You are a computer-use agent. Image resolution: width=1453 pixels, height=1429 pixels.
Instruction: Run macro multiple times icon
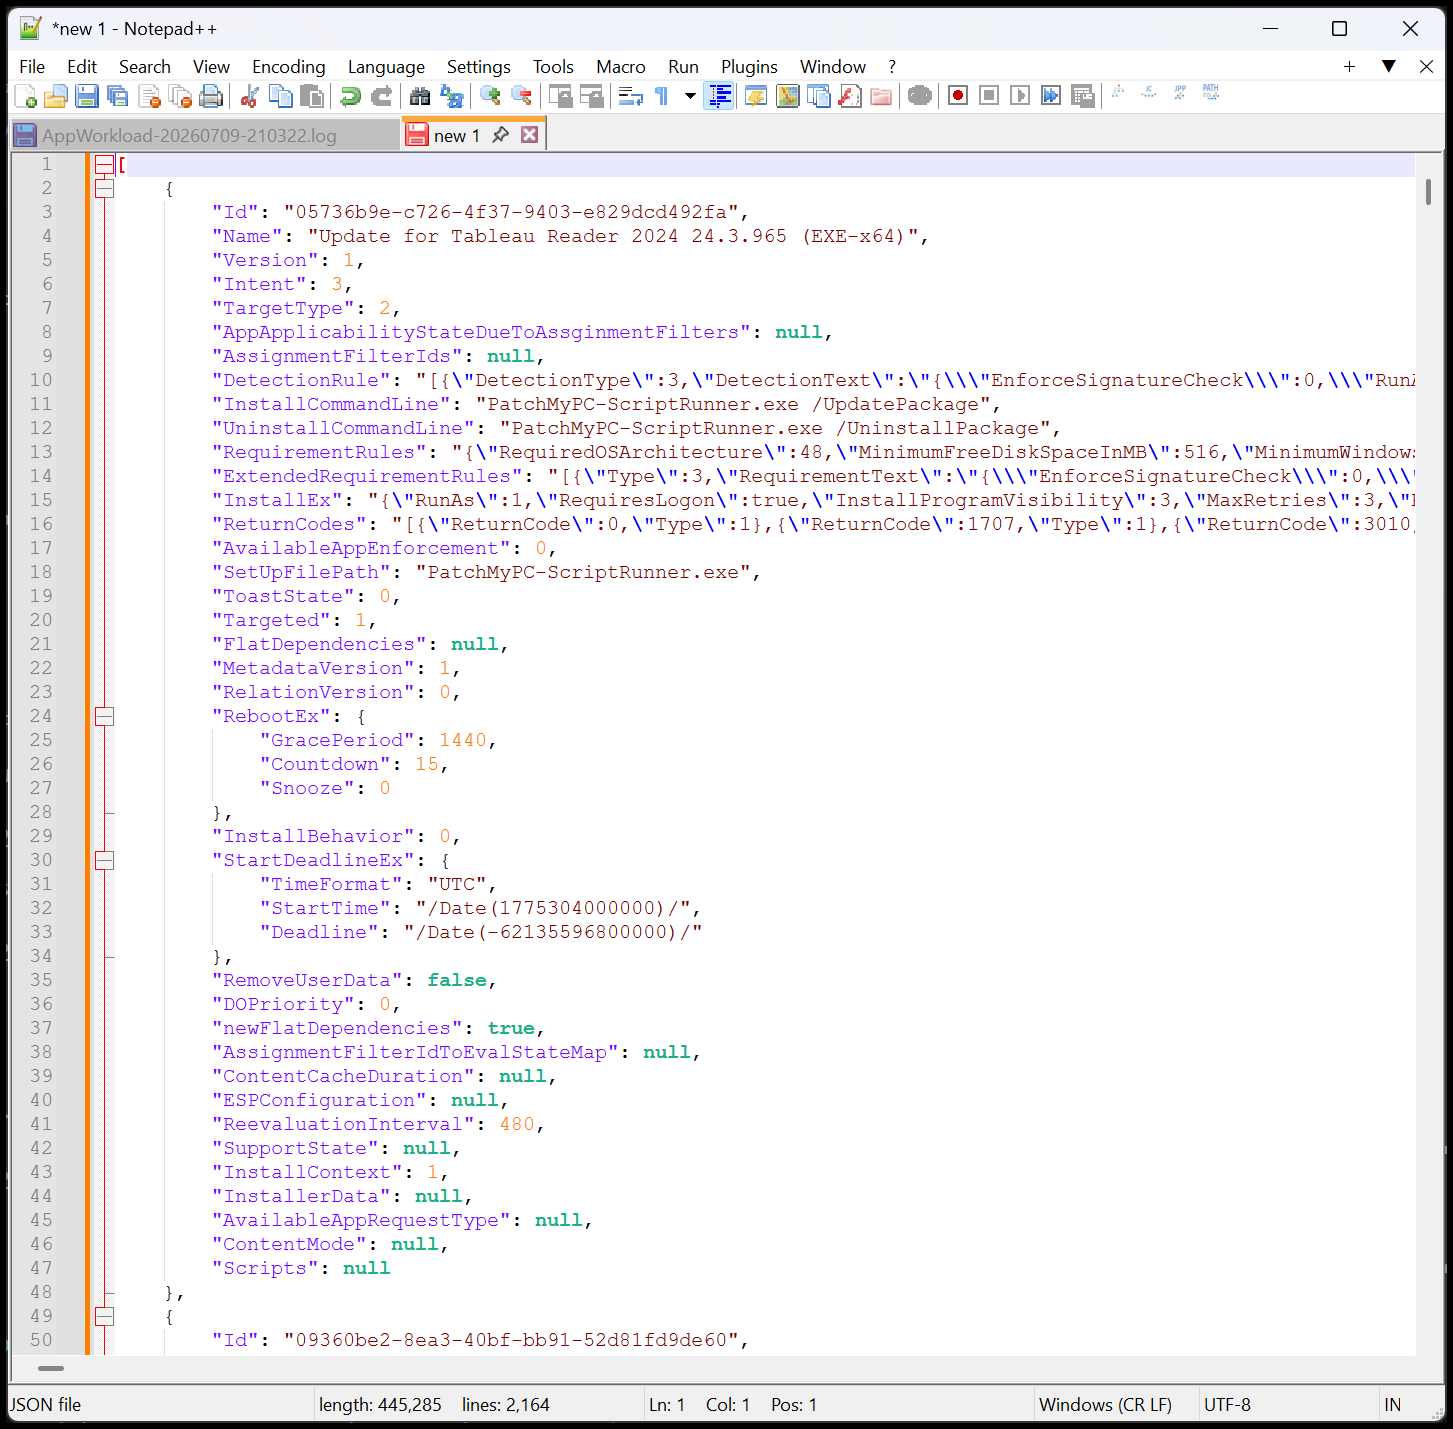(1051, 96)
